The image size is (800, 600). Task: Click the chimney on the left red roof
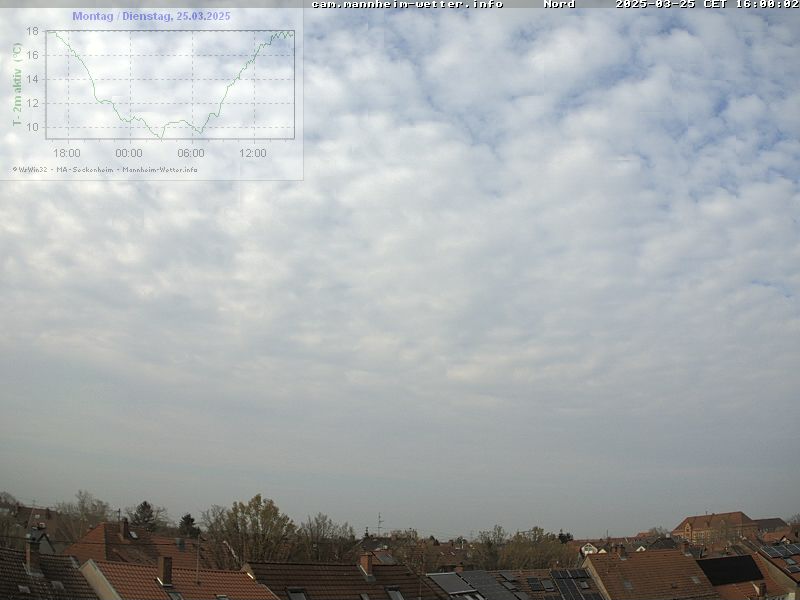pyautogui.click(x=165, y=569)
